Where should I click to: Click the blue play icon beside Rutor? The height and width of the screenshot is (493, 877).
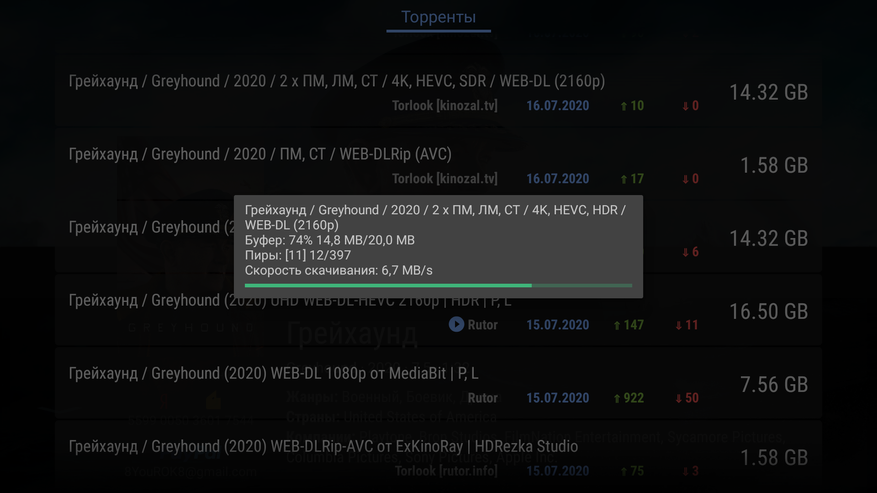456,324
